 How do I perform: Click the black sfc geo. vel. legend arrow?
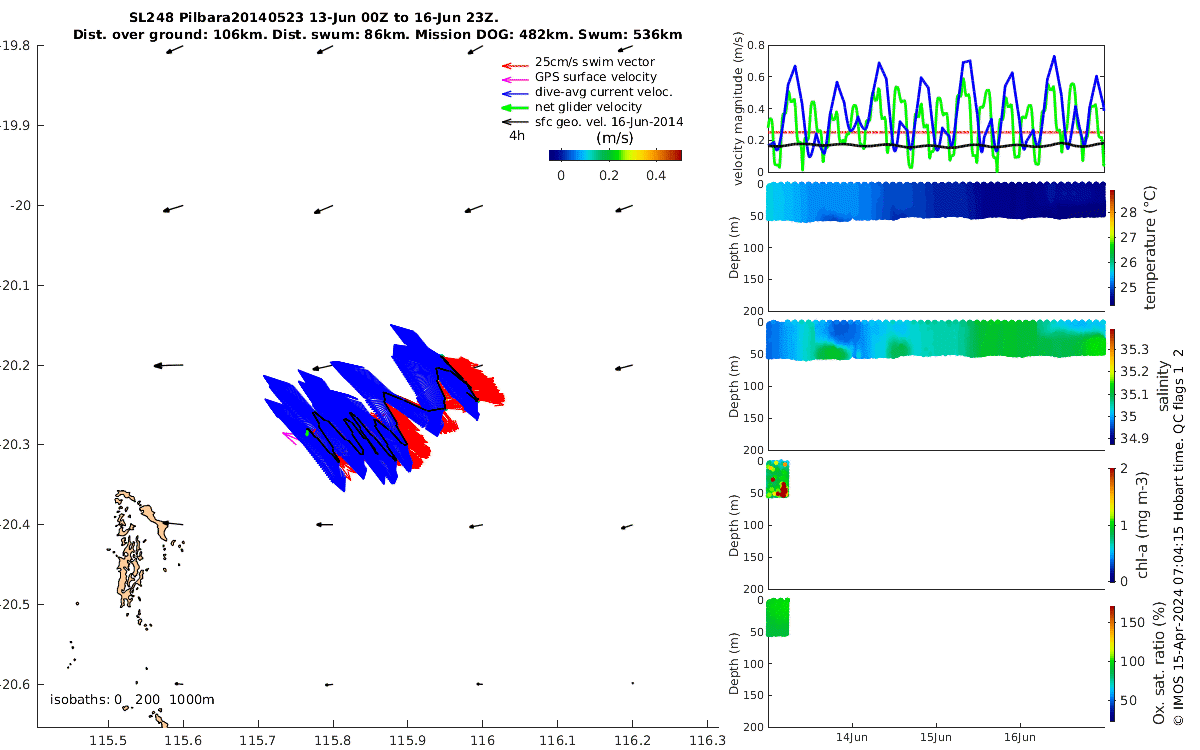click(513, 122)
